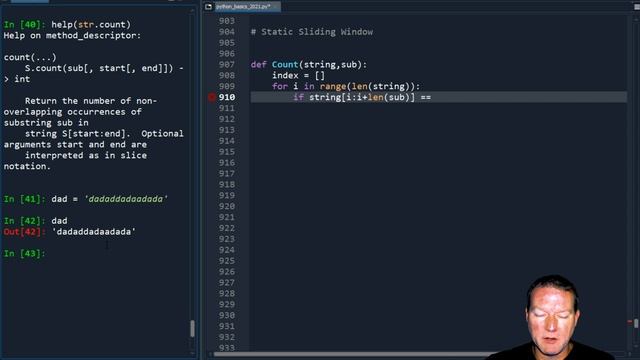Click 'for i in range(len(string)):' line

(x=346, y=87)
